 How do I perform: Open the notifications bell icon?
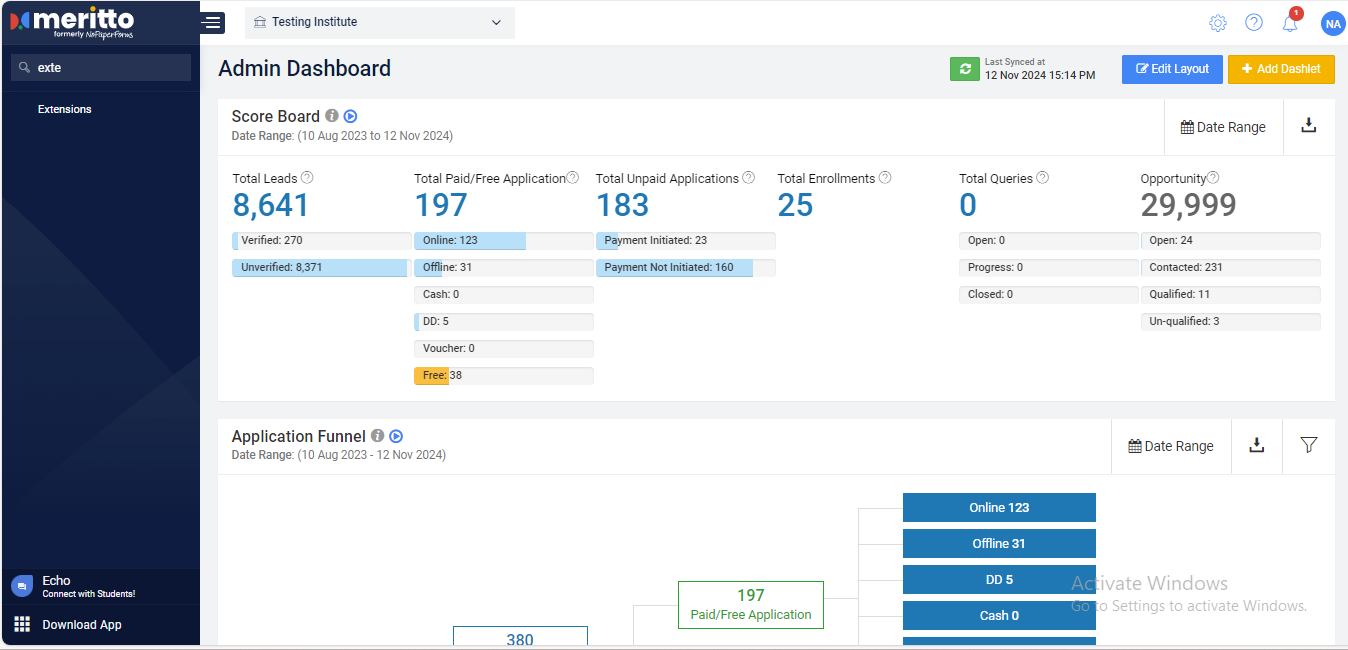[1290, 23]
